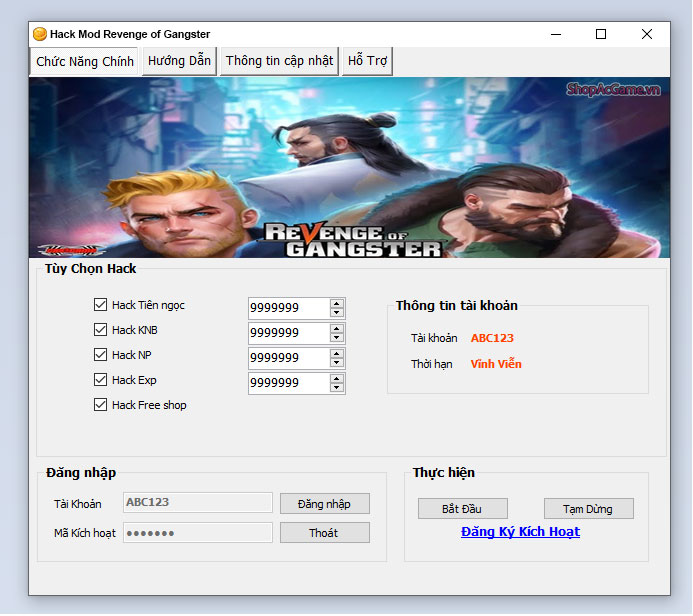Decrease Hack KNB value with down arrow
Image resolution: width=693 pixels, height=616 pixels.
[337, 338]
